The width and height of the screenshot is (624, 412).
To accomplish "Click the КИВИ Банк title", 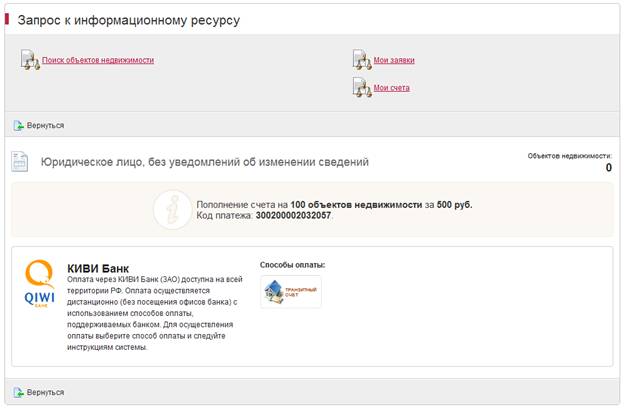I will [98, 268].
